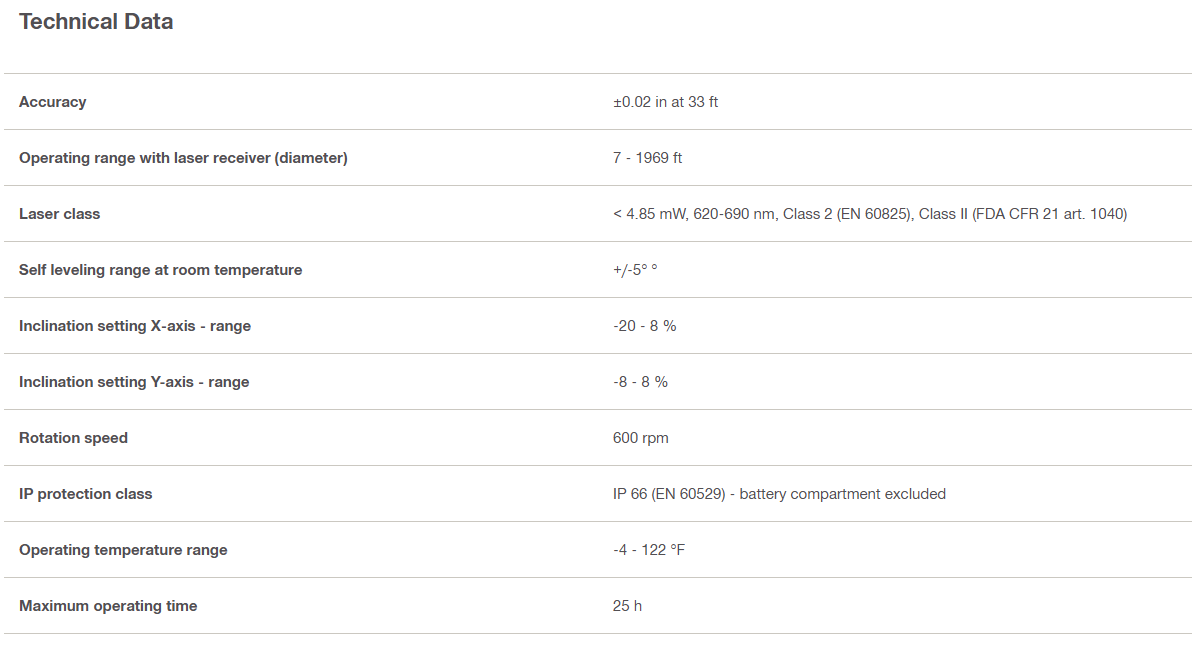Select the 600 rpm value
The height and width of the screenshot is (652, 1204).
[641, 438]
